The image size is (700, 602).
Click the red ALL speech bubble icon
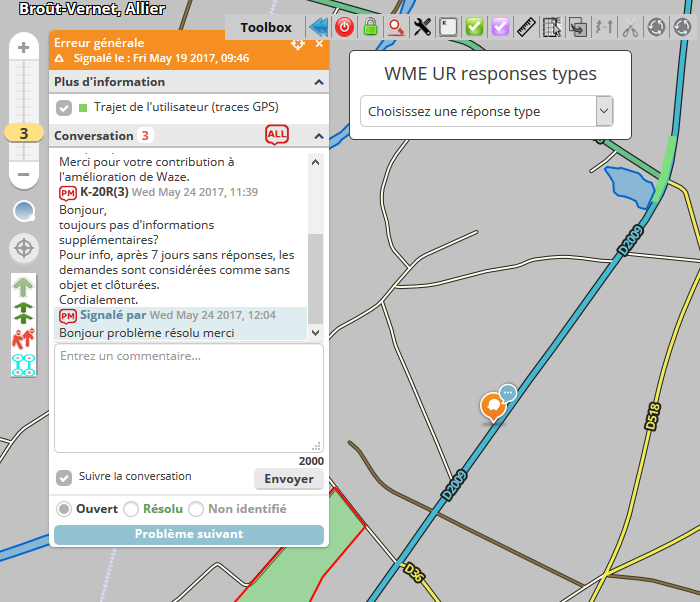point(277,135)
